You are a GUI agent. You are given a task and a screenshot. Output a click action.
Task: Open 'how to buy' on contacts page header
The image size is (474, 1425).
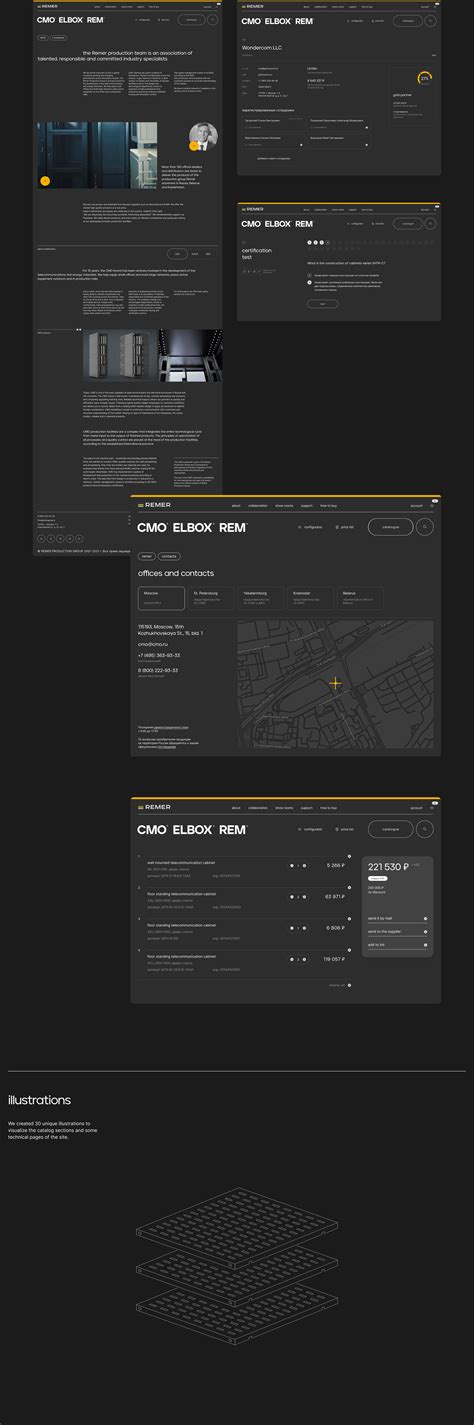329,506
